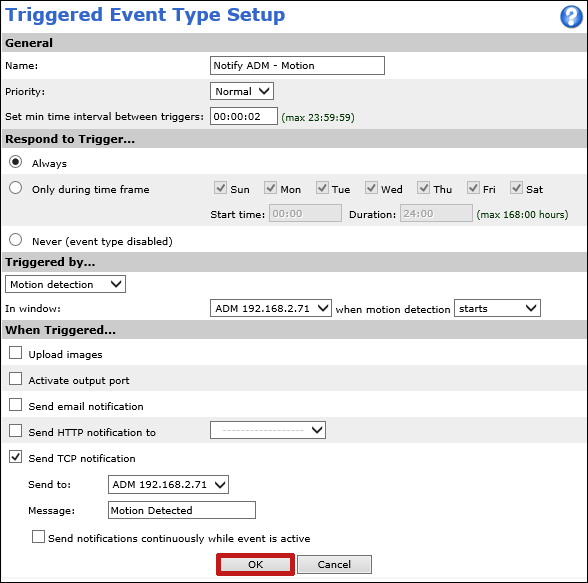
Task: Open the Priority Normal dropdown
Action: click(242, 91)
